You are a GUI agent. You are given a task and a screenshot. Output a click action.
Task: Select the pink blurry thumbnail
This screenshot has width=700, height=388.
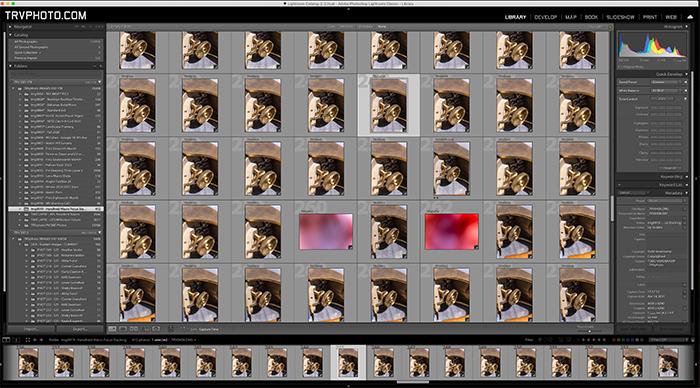(x=325, y=231)
